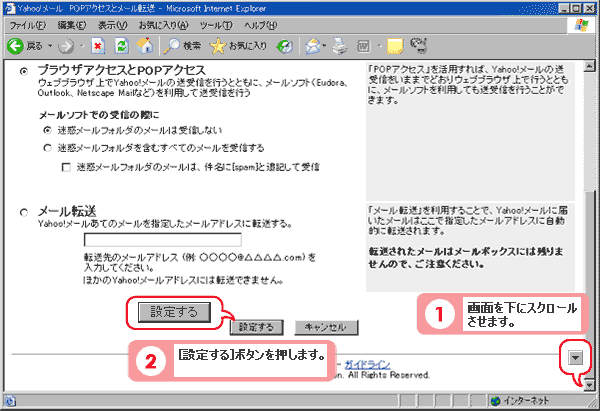The width and height of the screenshot is (600, 411).
Task: Select 迷惑メールフォルダを含むすべてのメールを受信する radio option
Action: (x=47, y=148)
